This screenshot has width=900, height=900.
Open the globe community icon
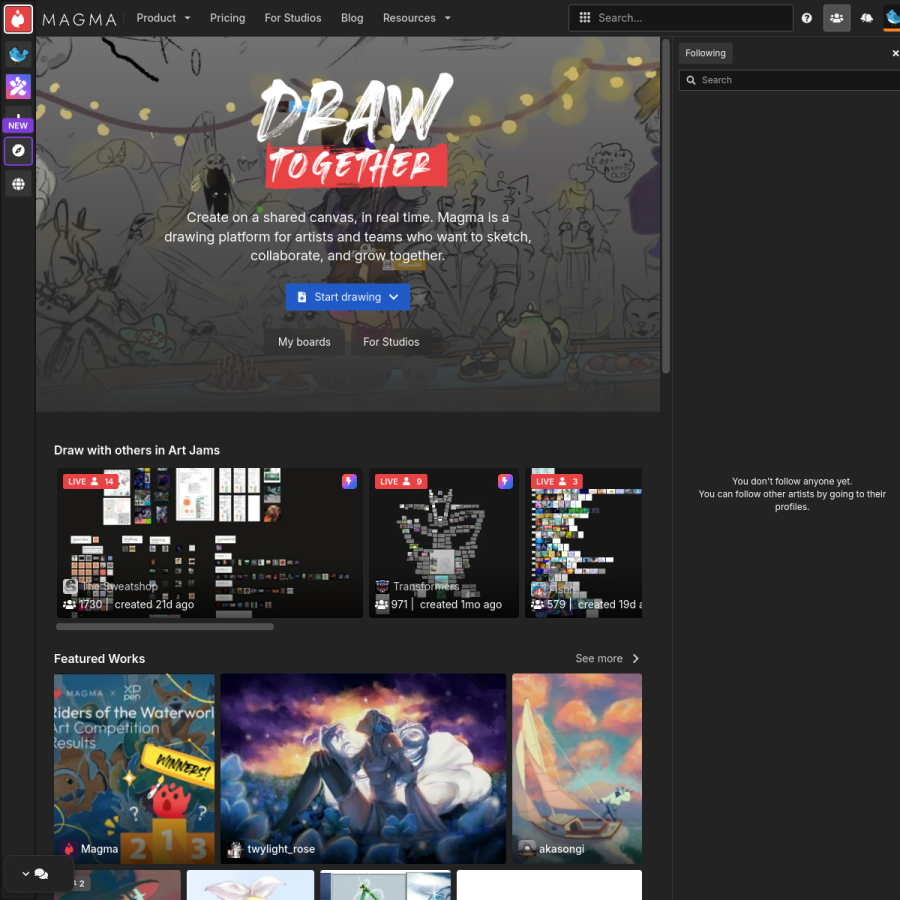(18, 184)
